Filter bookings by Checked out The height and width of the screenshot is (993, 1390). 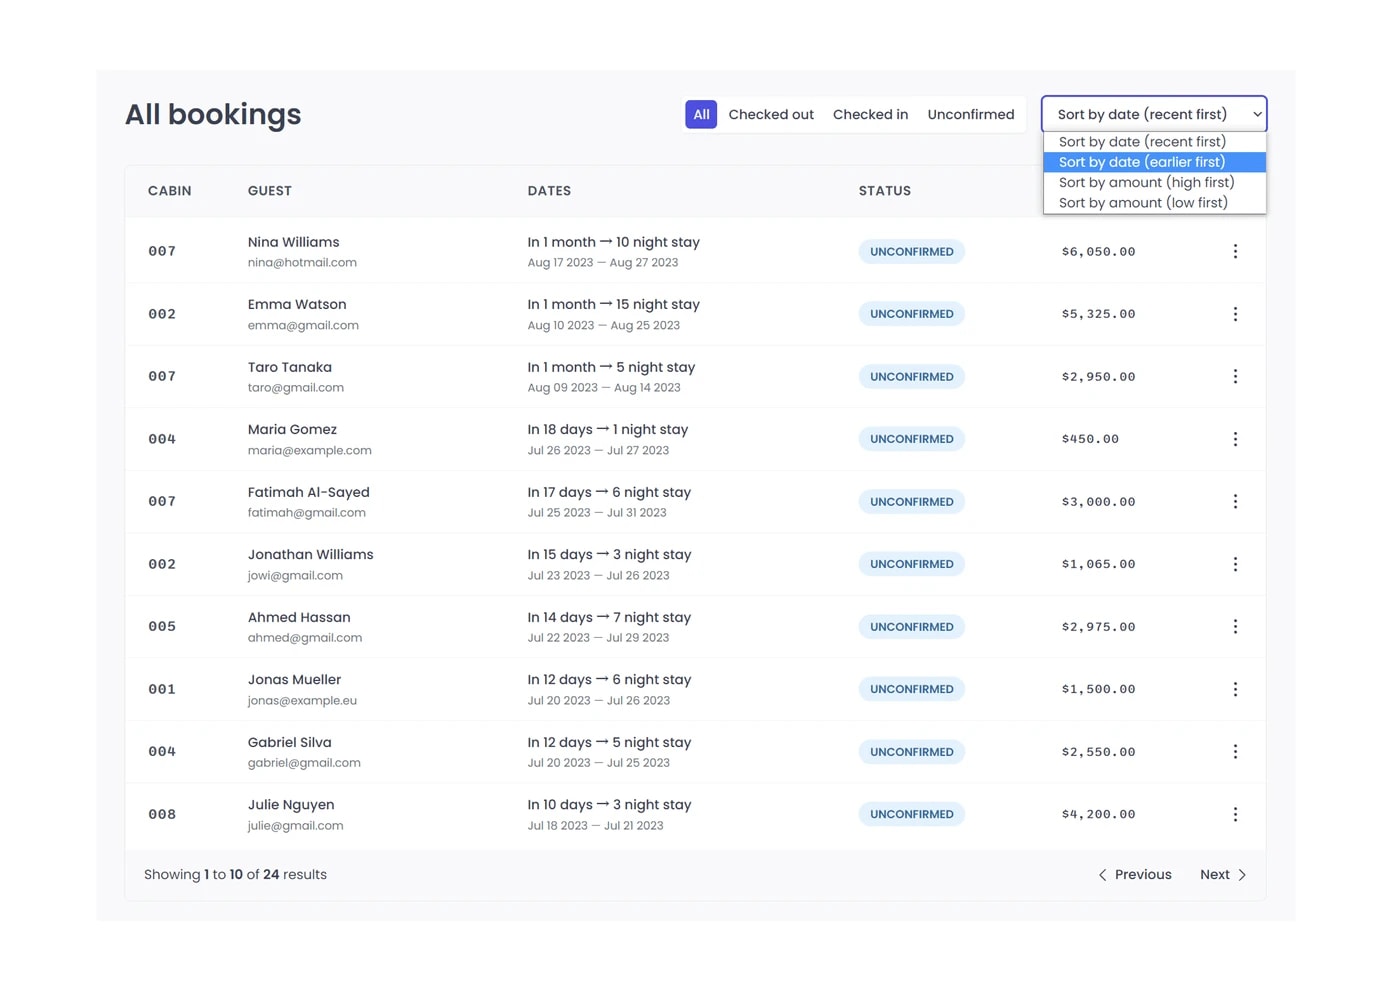(x=771, y=114)
